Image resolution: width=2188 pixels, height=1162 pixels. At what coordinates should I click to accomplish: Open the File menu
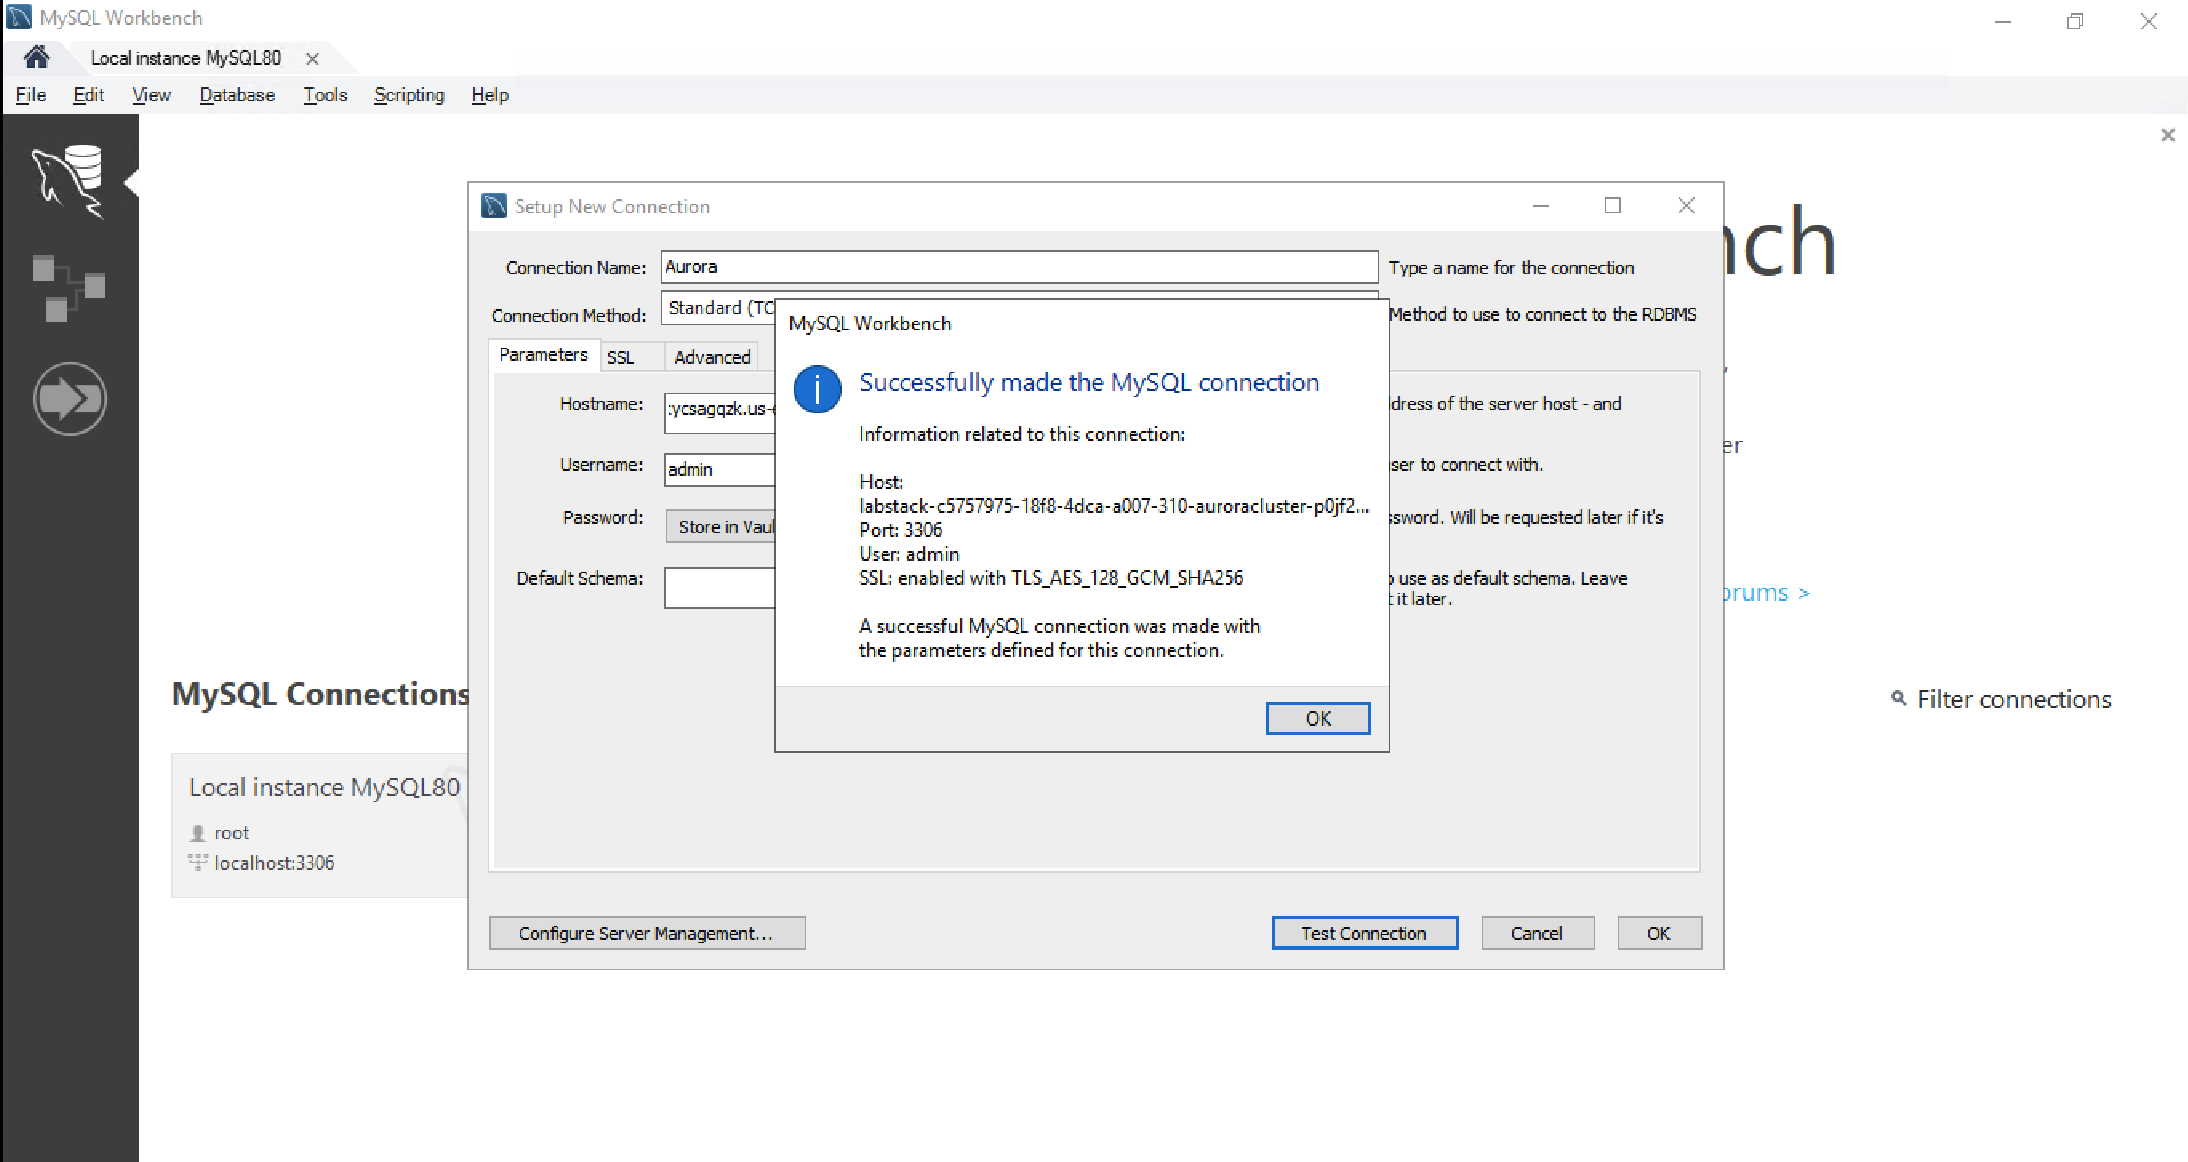pyautogui.click(x=31, y=95)
